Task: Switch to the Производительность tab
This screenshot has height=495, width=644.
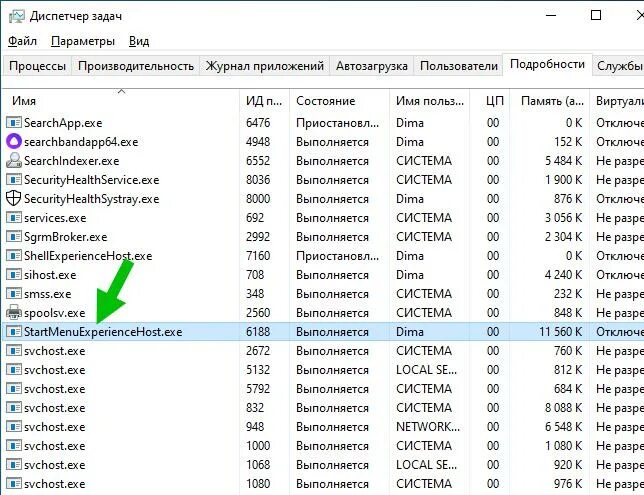Action: tap(136, 66)
